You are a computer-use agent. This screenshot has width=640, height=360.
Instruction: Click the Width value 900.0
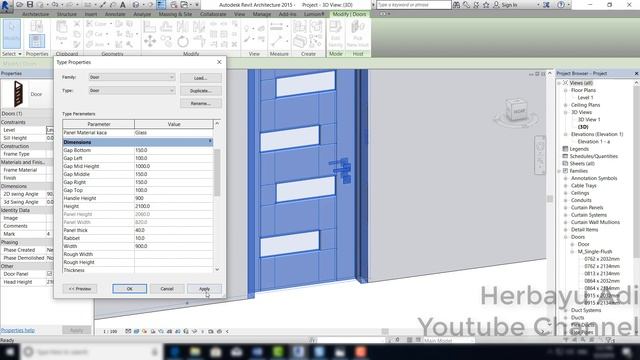(173, 246)
